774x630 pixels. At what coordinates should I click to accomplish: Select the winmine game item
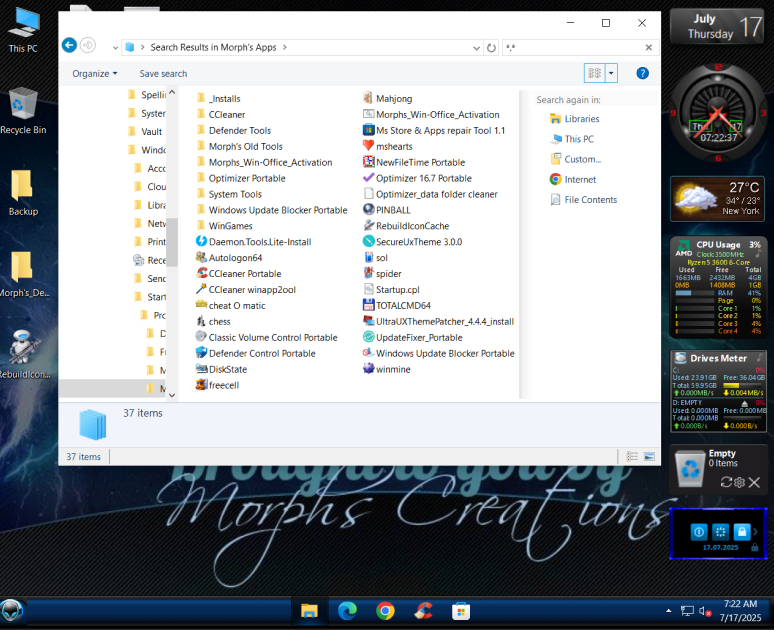tap(387, 369)
